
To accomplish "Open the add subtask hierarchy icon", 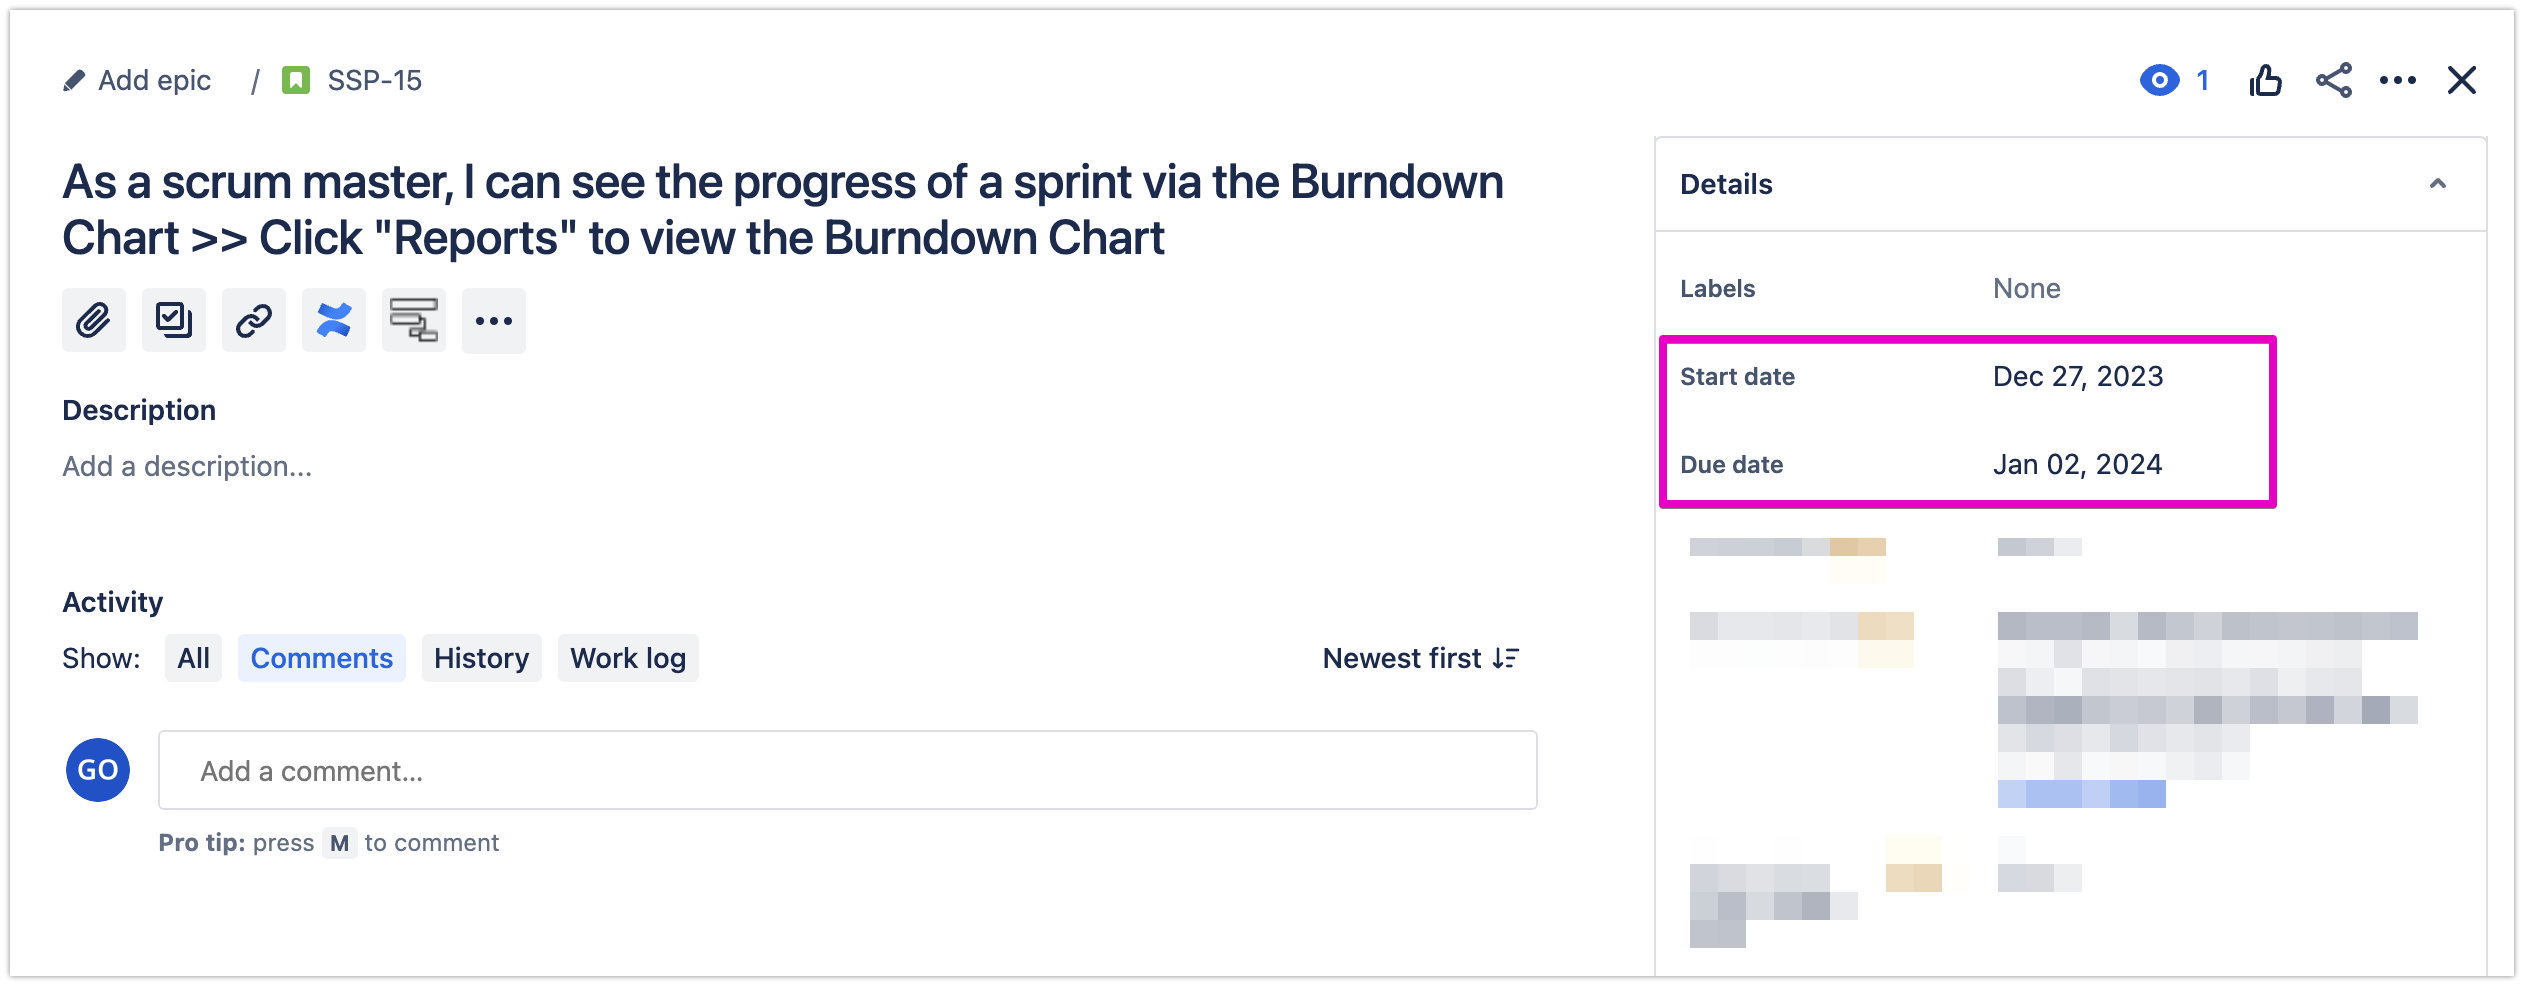I will tap(413, 320).
